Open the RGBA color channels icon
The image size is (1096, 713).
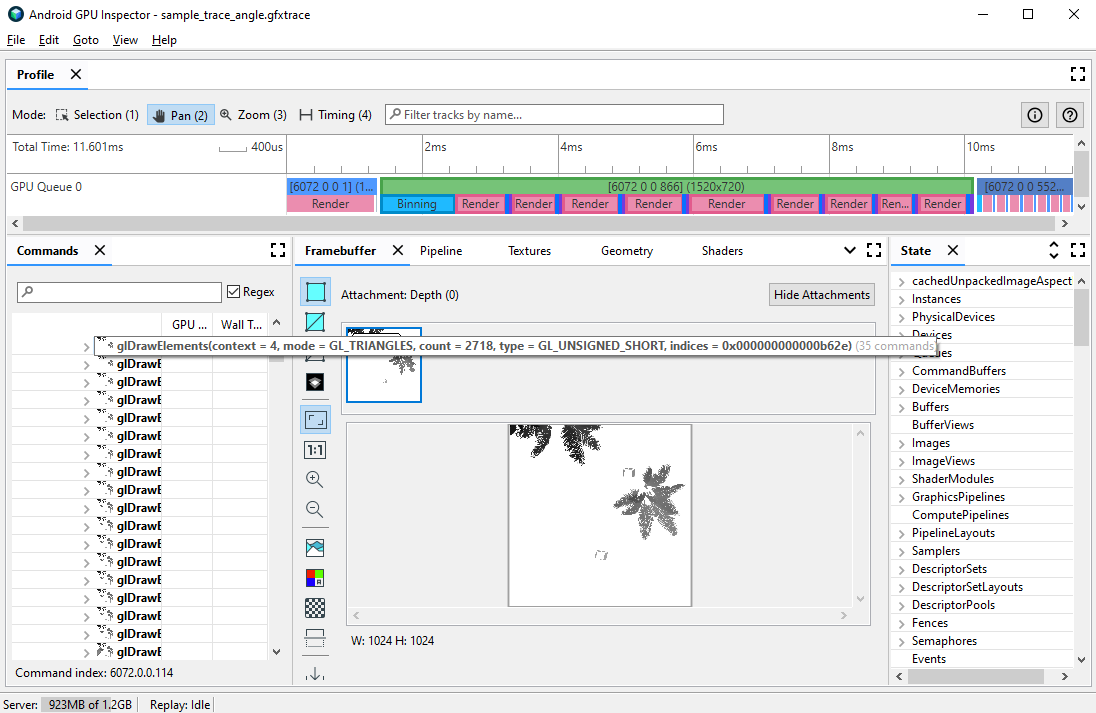tap(315, 578)
